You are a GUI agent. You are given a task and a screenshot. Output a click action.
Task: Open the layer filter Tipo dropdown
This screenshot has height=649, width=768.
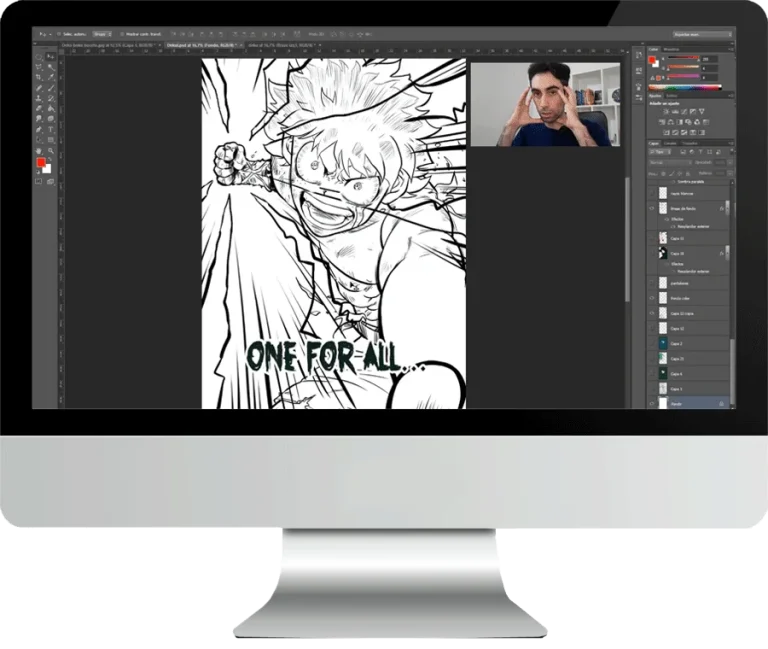tap(660, 152)
